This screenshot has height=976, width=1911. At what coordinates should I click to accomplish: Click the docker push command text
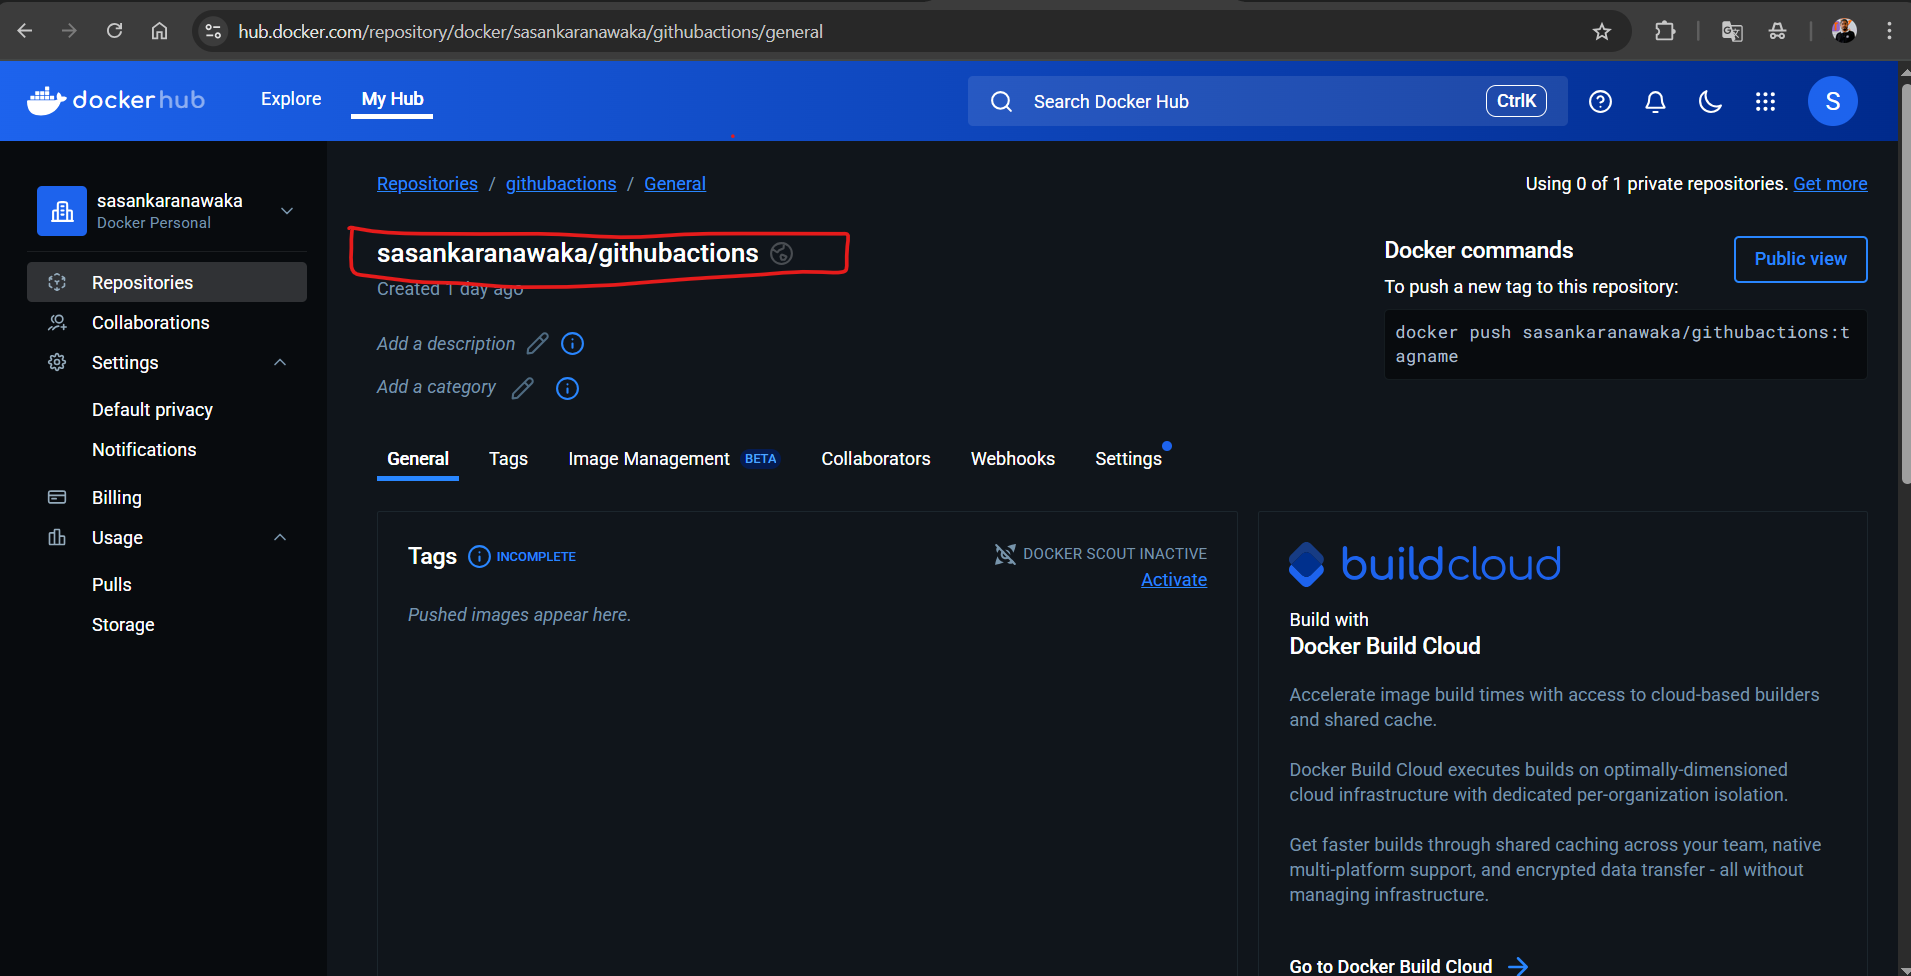click(1622, 344)
